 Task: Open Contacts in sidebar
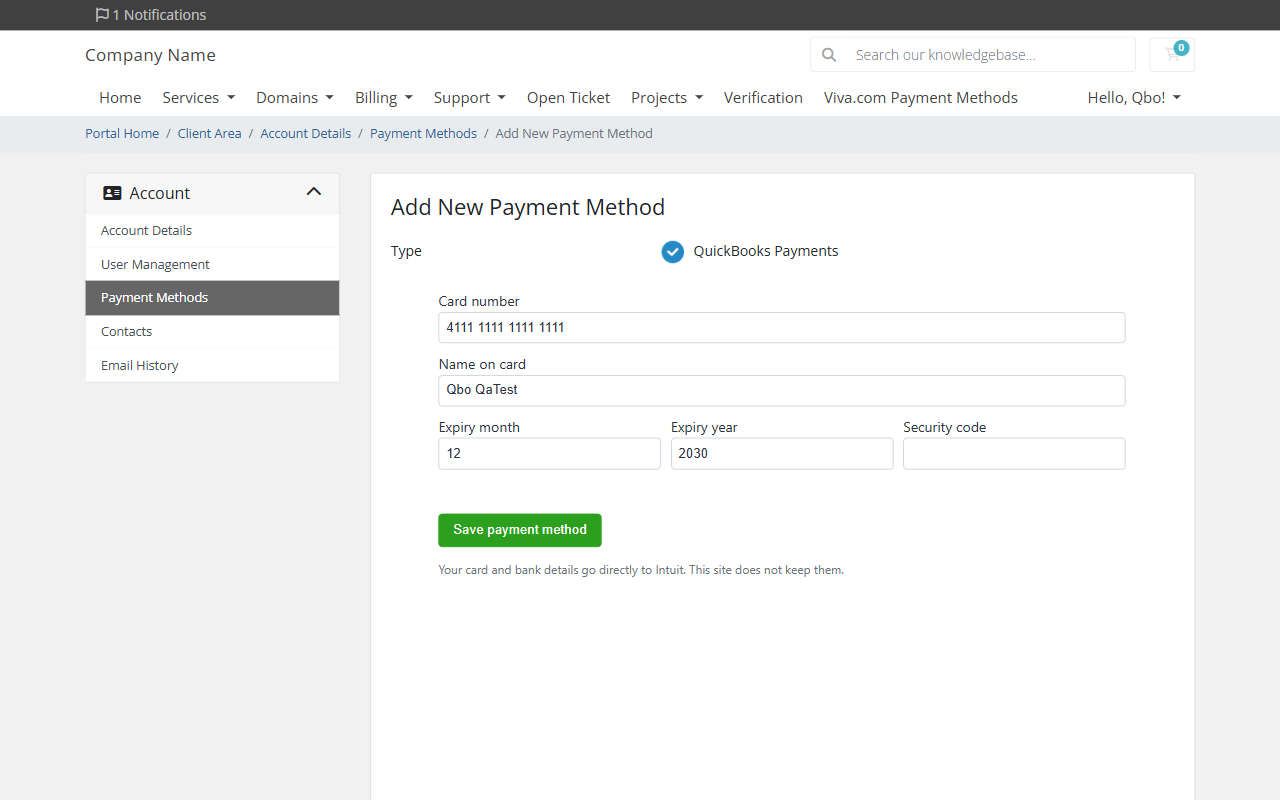click(x=212, y=331)
